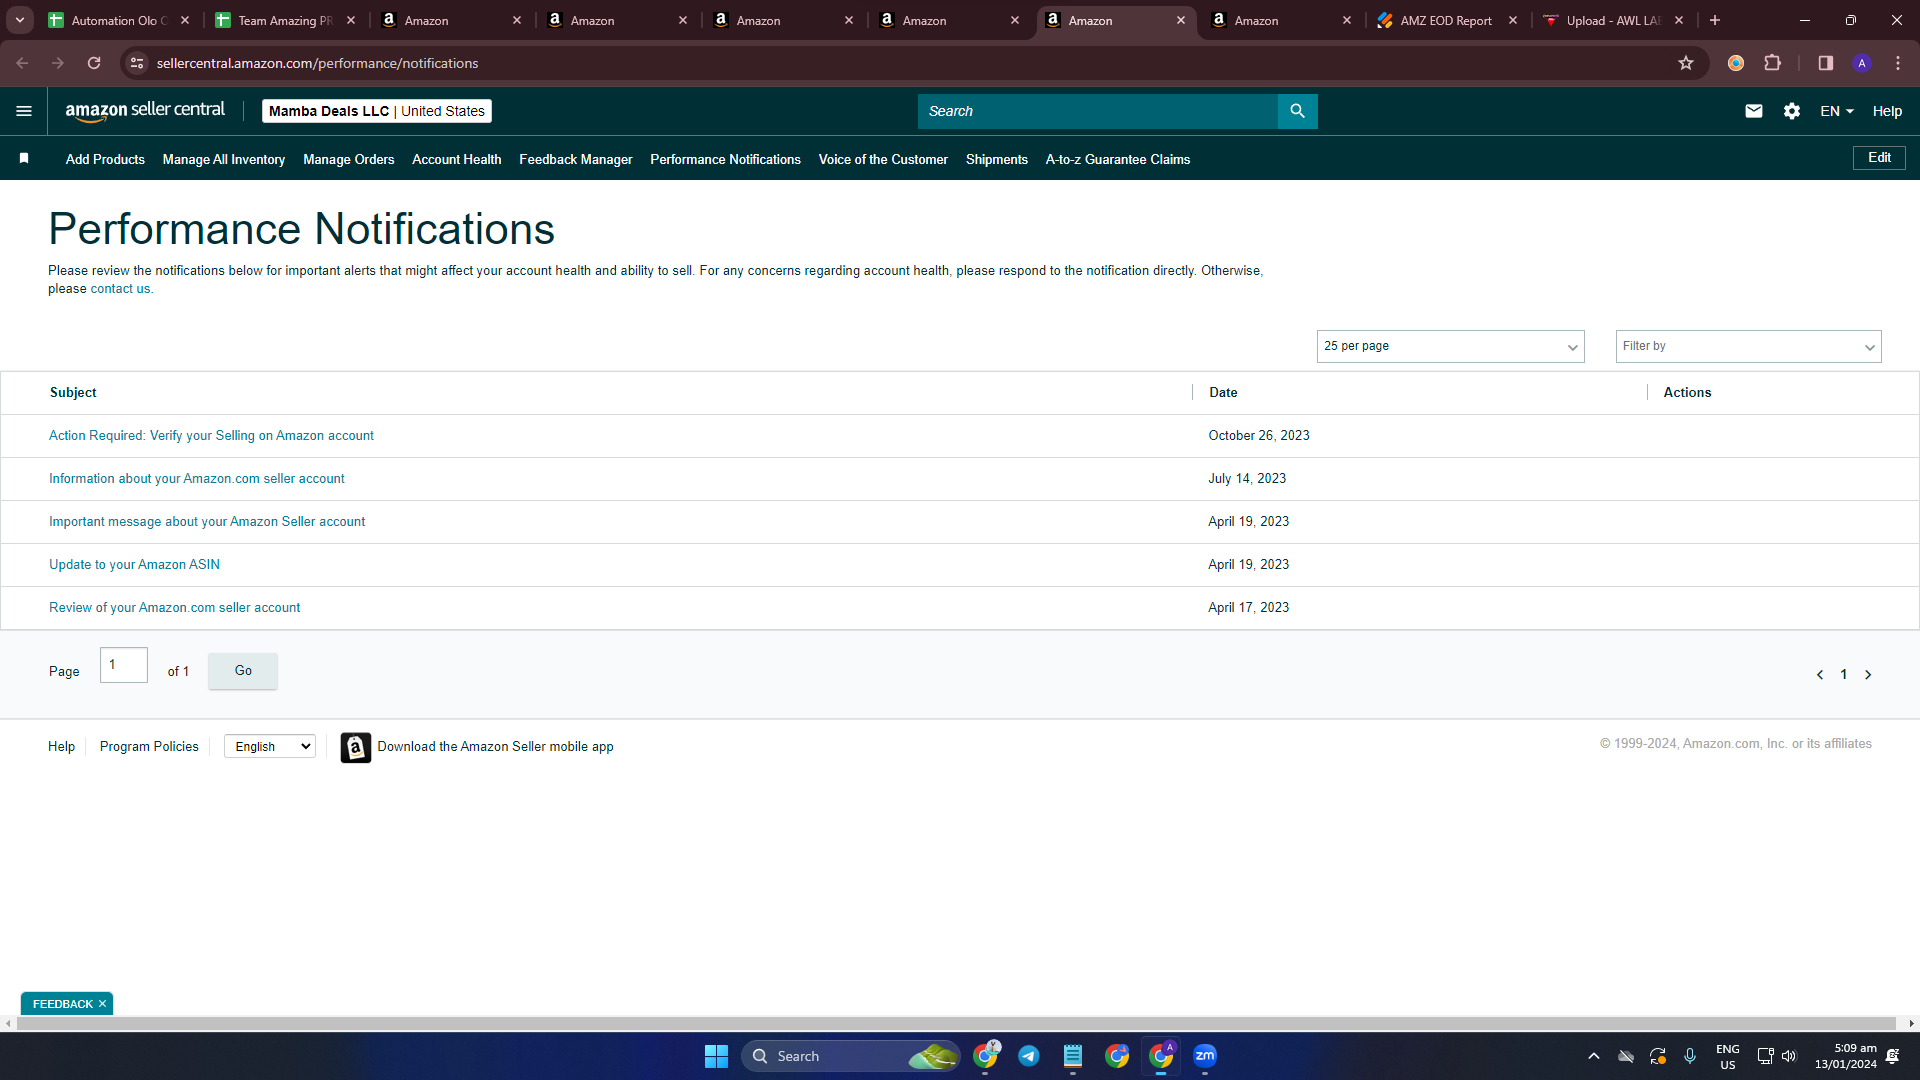Open the Windows Start menu
Image resolution: width=1920 pixels, height=1080 pixels.
[716, 1056]
